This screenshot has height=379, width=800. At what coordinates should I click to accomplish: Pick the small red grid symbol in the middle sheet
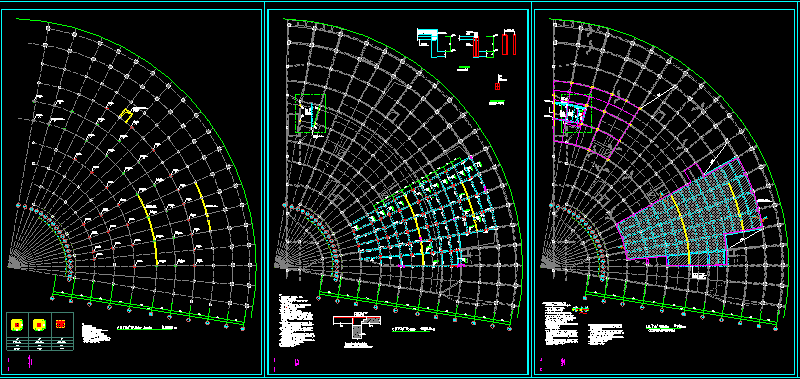click(498, 86)
